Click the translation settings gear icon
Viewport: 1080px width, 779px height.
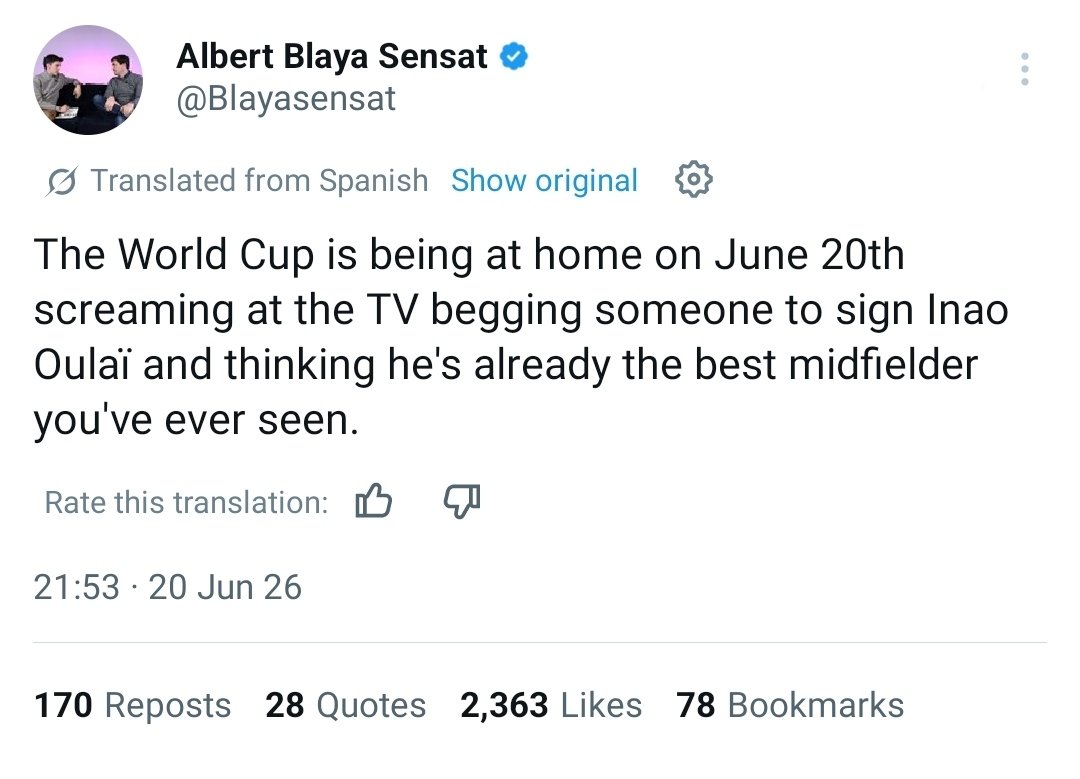693,180
